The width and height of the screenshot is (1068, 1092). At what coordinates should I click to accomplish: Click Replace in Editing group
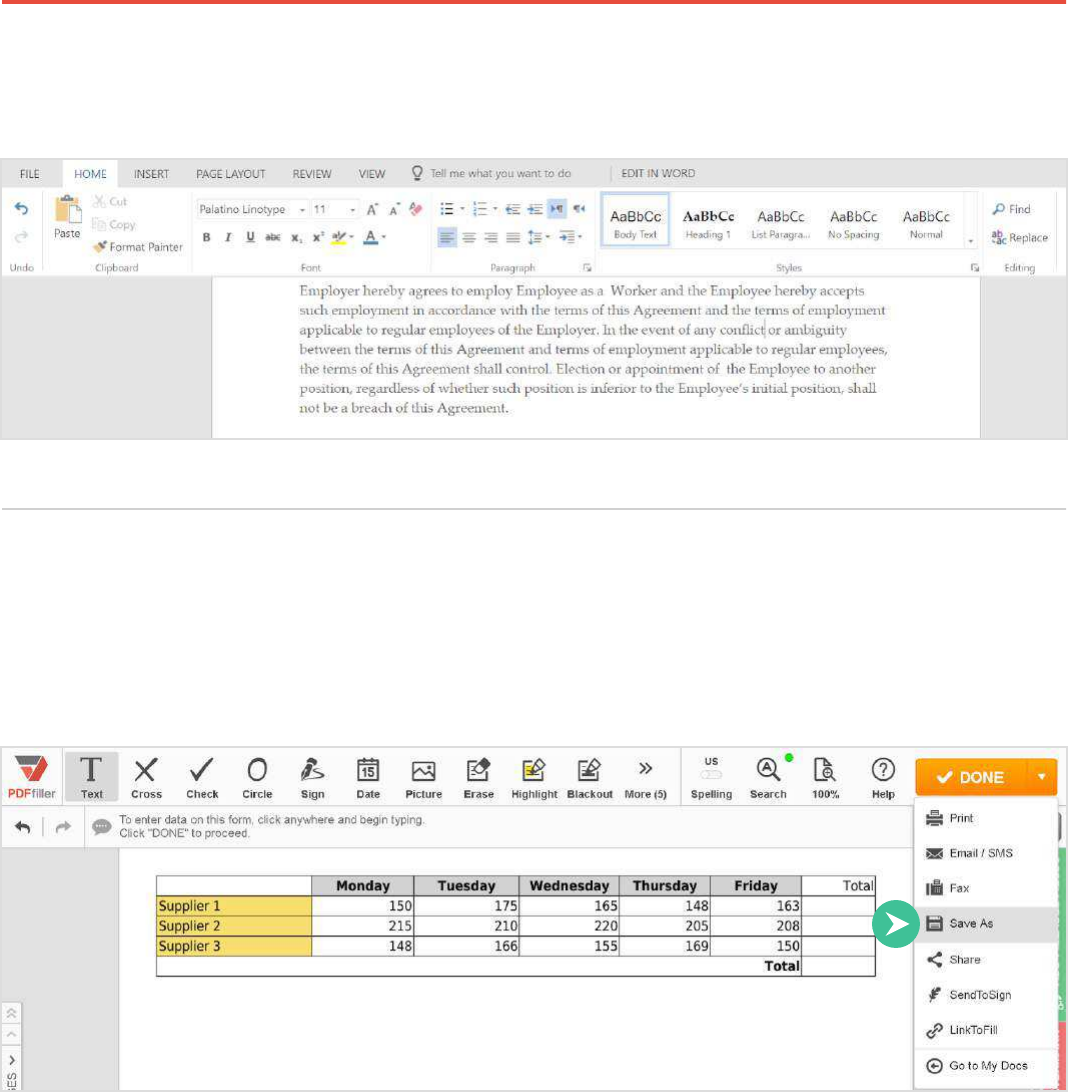point(1020,237)
